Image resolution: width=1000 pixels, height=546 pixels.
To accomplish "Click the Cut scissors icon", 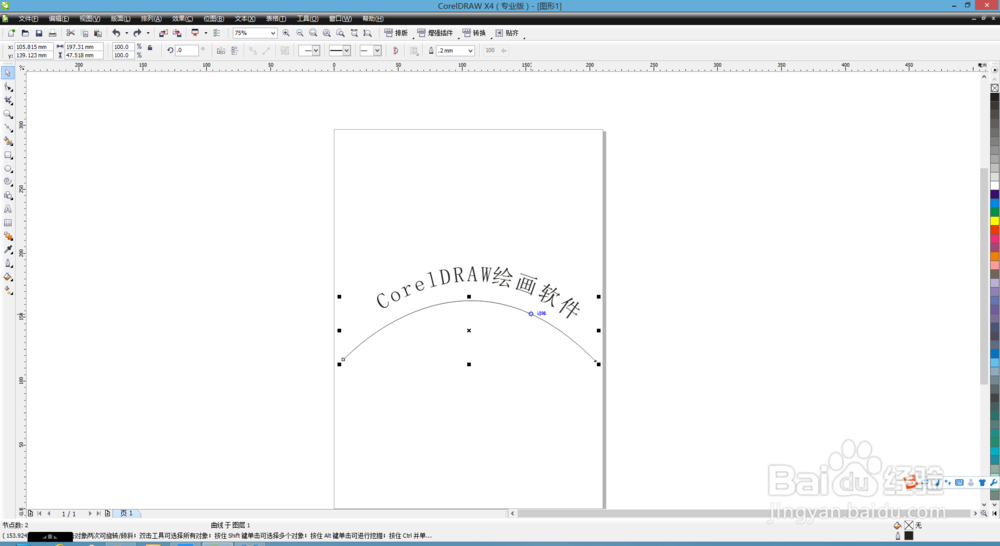I will coord(70,33).
